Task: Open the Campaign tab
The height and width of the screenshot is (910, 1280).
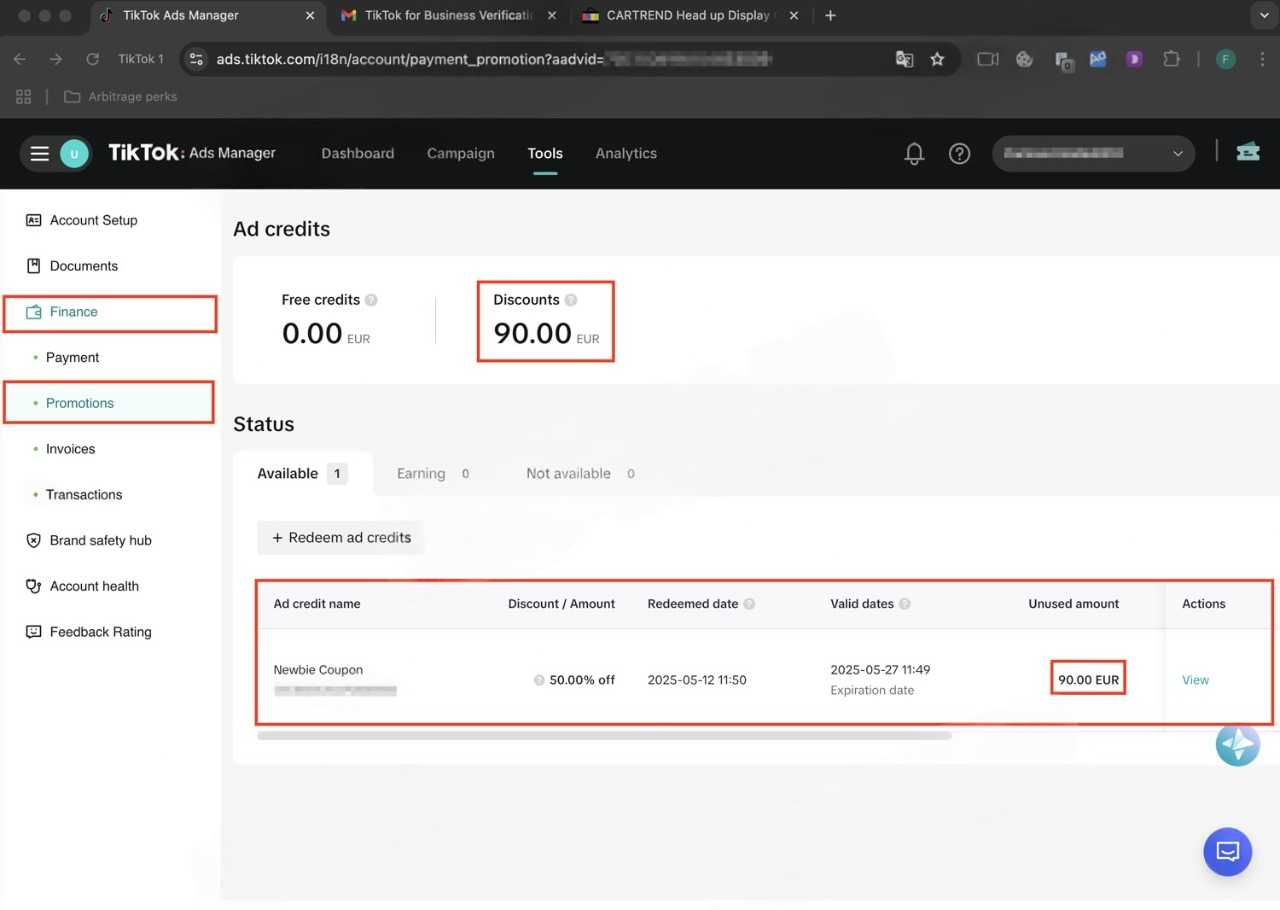Action: 461,154
